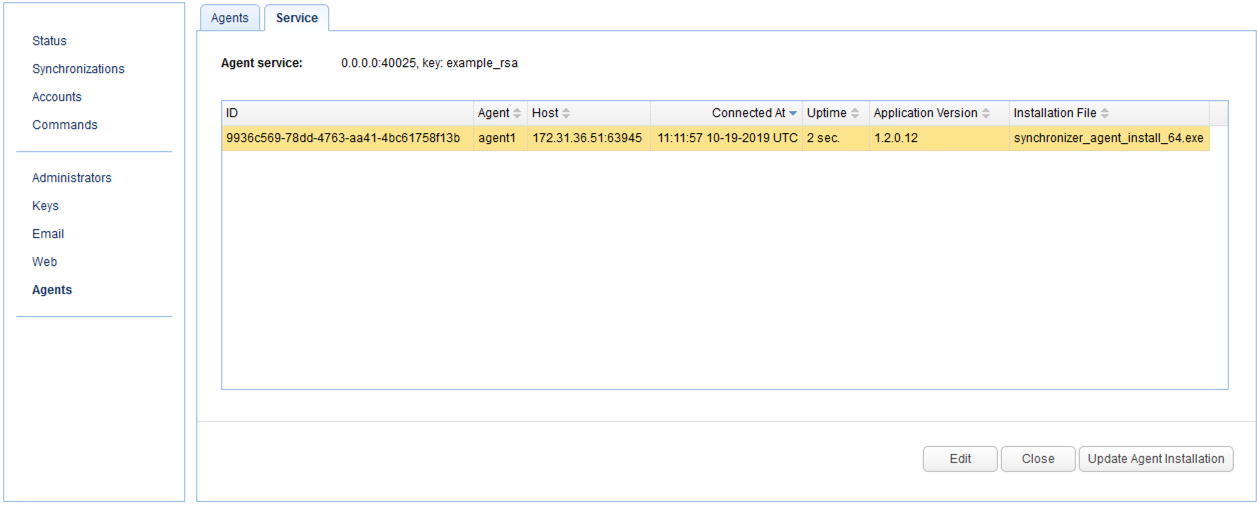Click the ID column header
This screenshot has width=1257, height=506.
point(346,114)
